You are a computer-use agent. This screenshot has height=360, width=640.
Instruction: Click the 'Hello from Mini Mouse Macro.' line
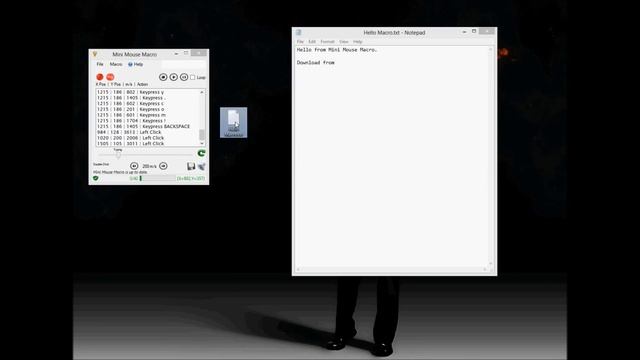pyautogui.click(x=337, y=50)
